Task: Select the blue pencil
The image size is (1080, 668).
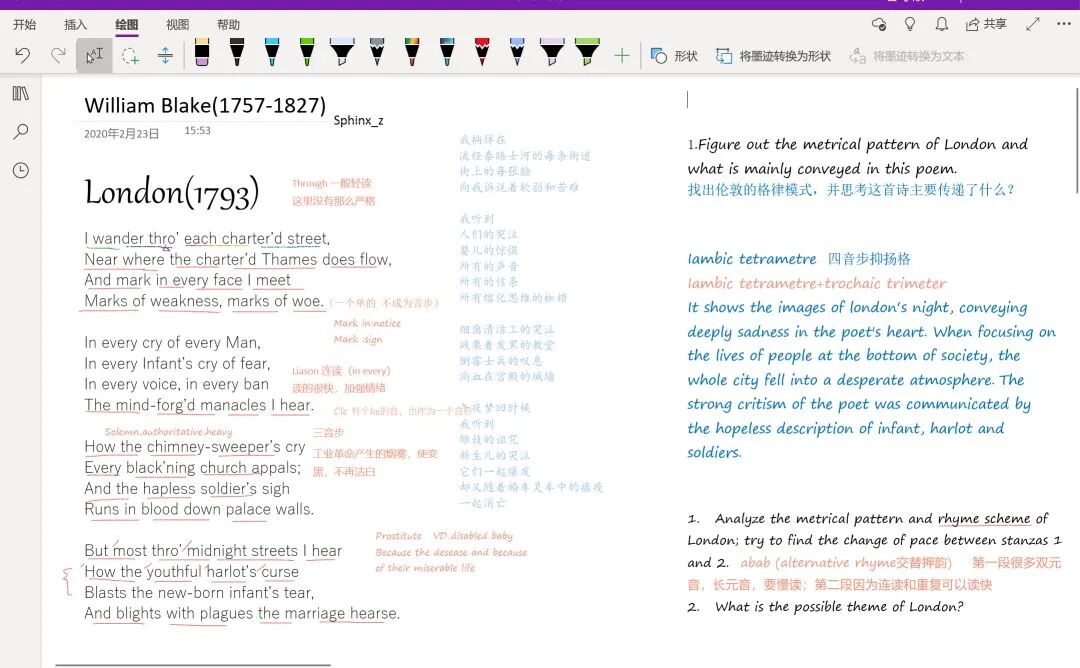Action: [517, 52]
